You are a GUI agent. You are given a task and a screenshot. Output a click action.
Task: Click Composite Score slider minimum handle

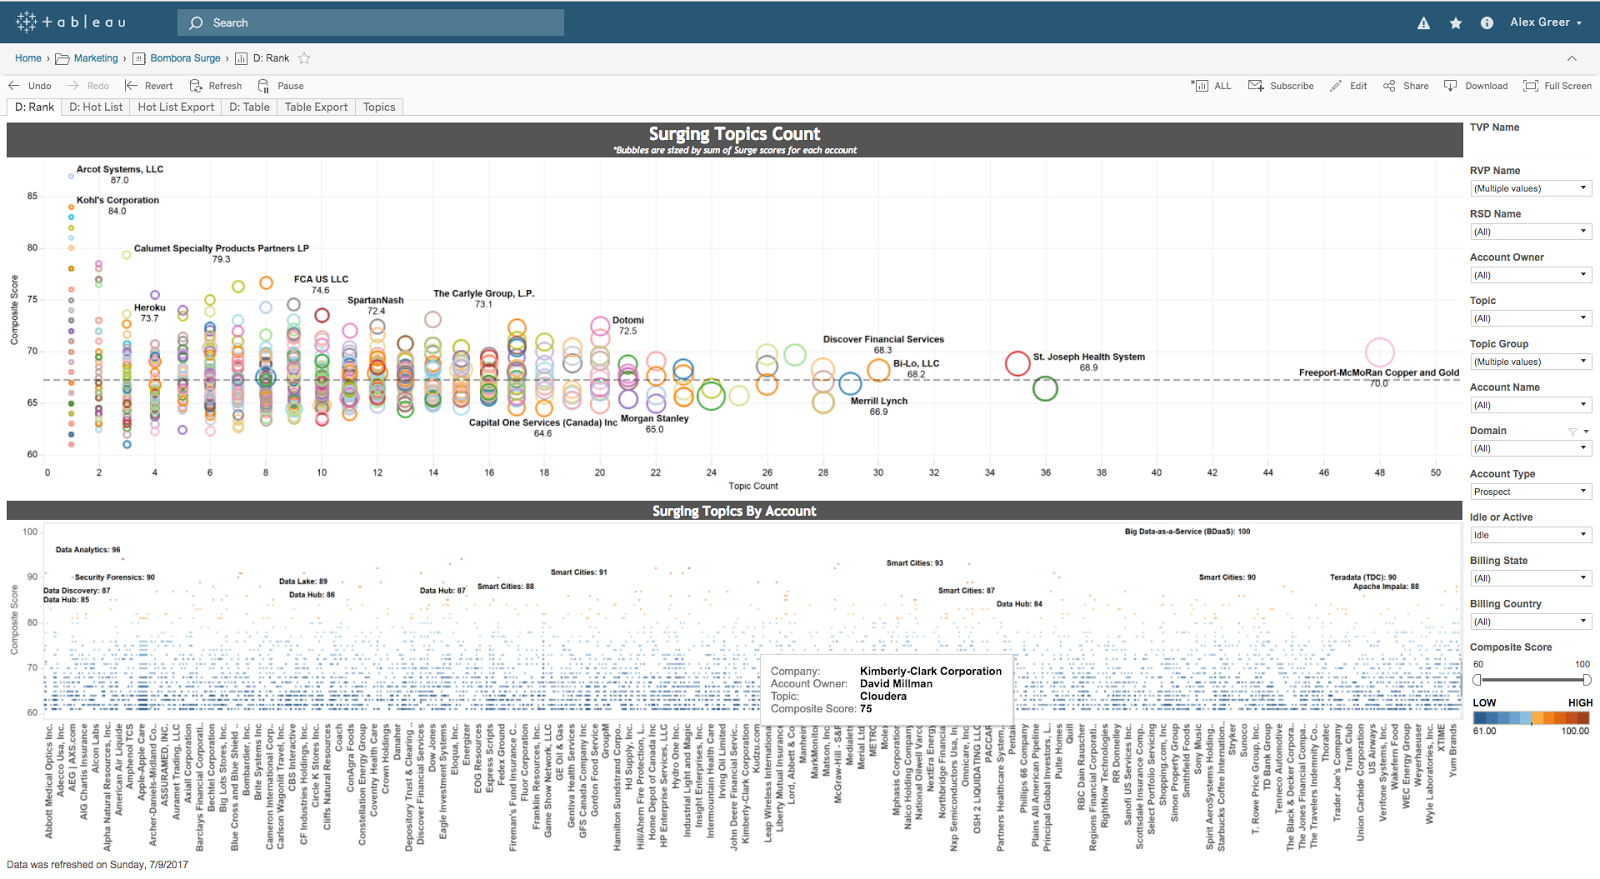click(x=1477, y=680)
